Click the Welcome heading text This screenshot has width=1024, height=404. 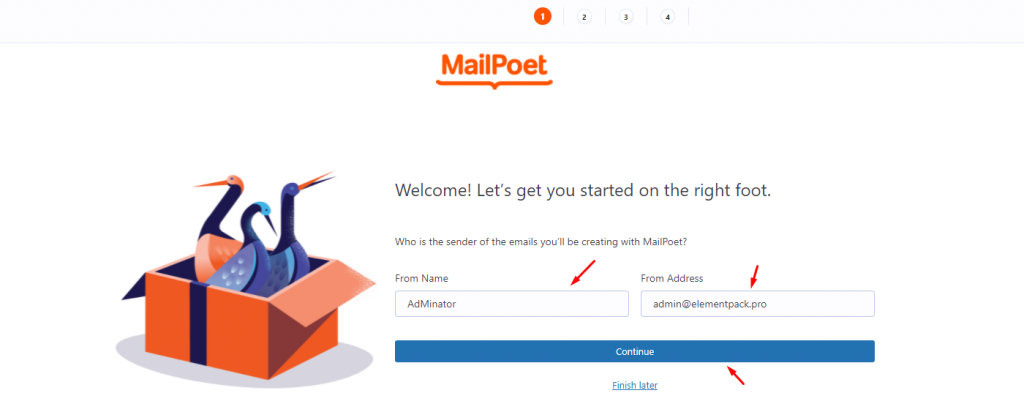[583, 190]
